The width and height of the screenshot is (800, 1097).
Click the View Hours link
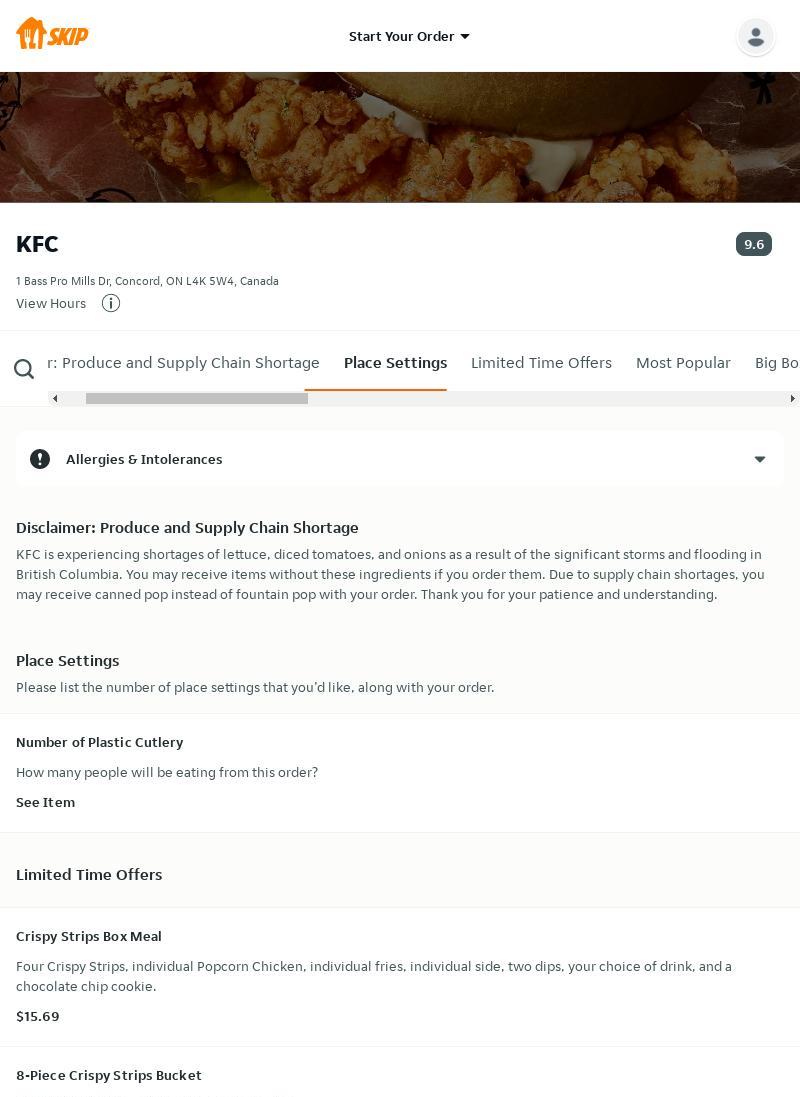click(x=51, y=304)
